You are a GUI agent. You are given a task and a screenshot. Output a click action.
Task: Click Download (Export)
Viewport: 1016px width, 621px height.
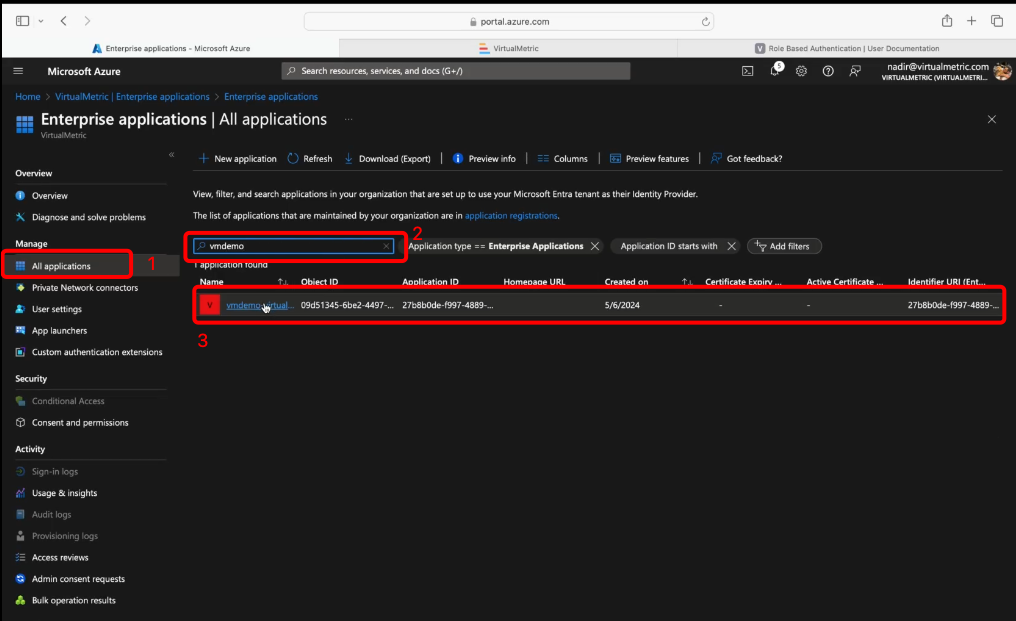point(387,158)
